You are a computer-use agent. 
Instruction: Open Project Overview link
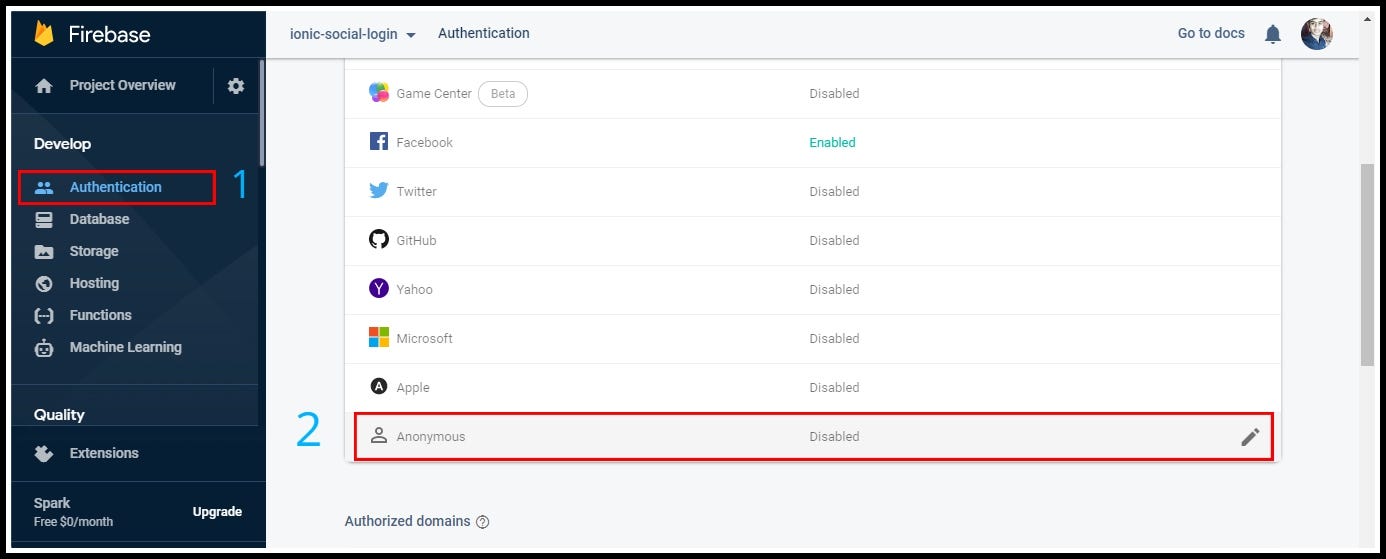coord(122,85)
